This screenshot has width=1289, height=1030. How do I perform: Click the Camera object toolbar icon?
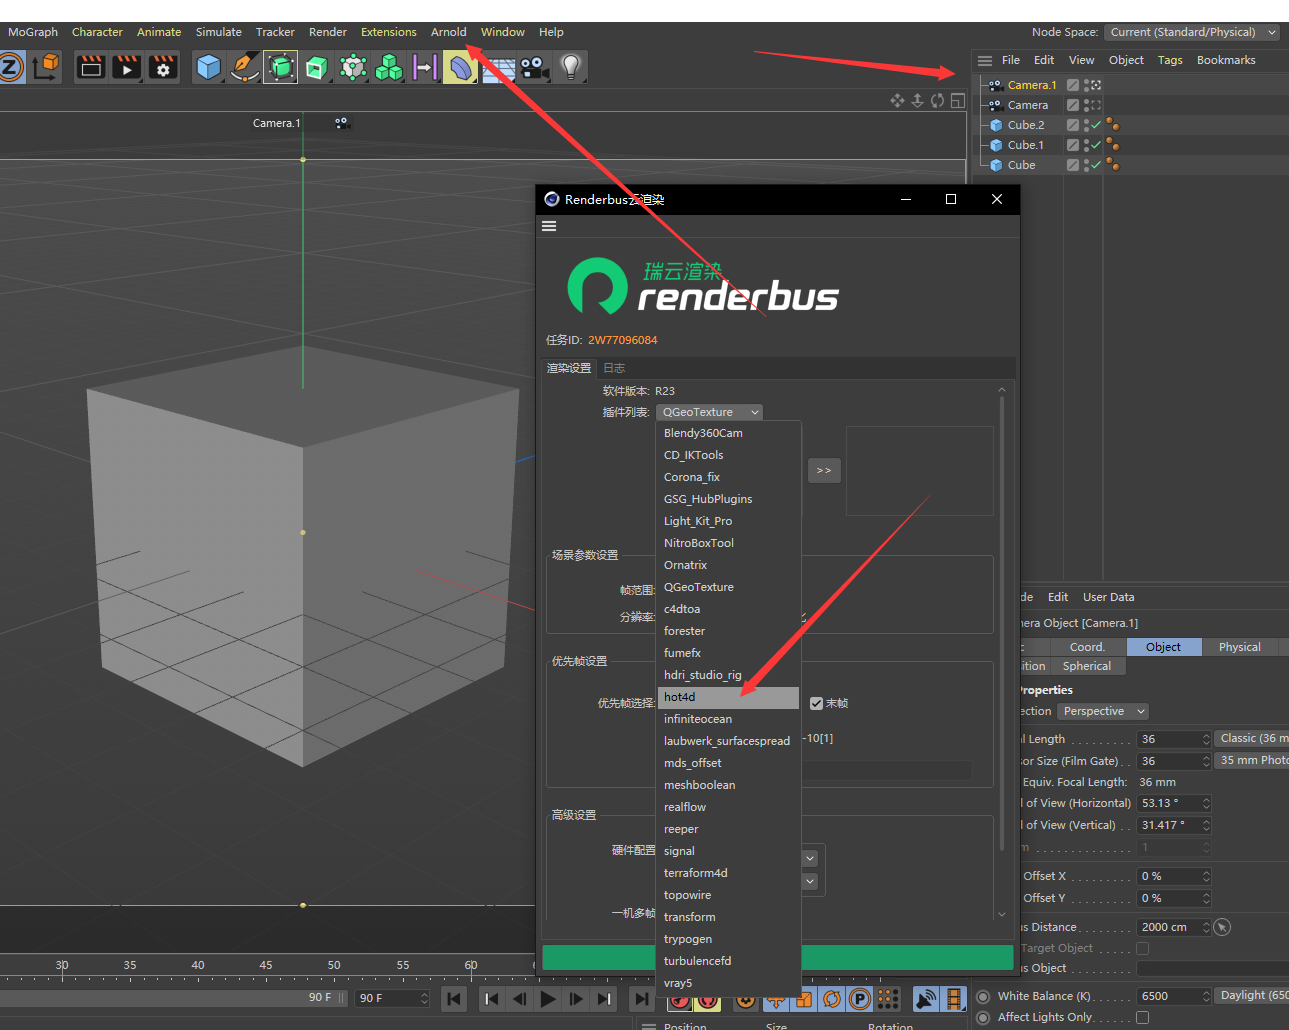point(535,67)
